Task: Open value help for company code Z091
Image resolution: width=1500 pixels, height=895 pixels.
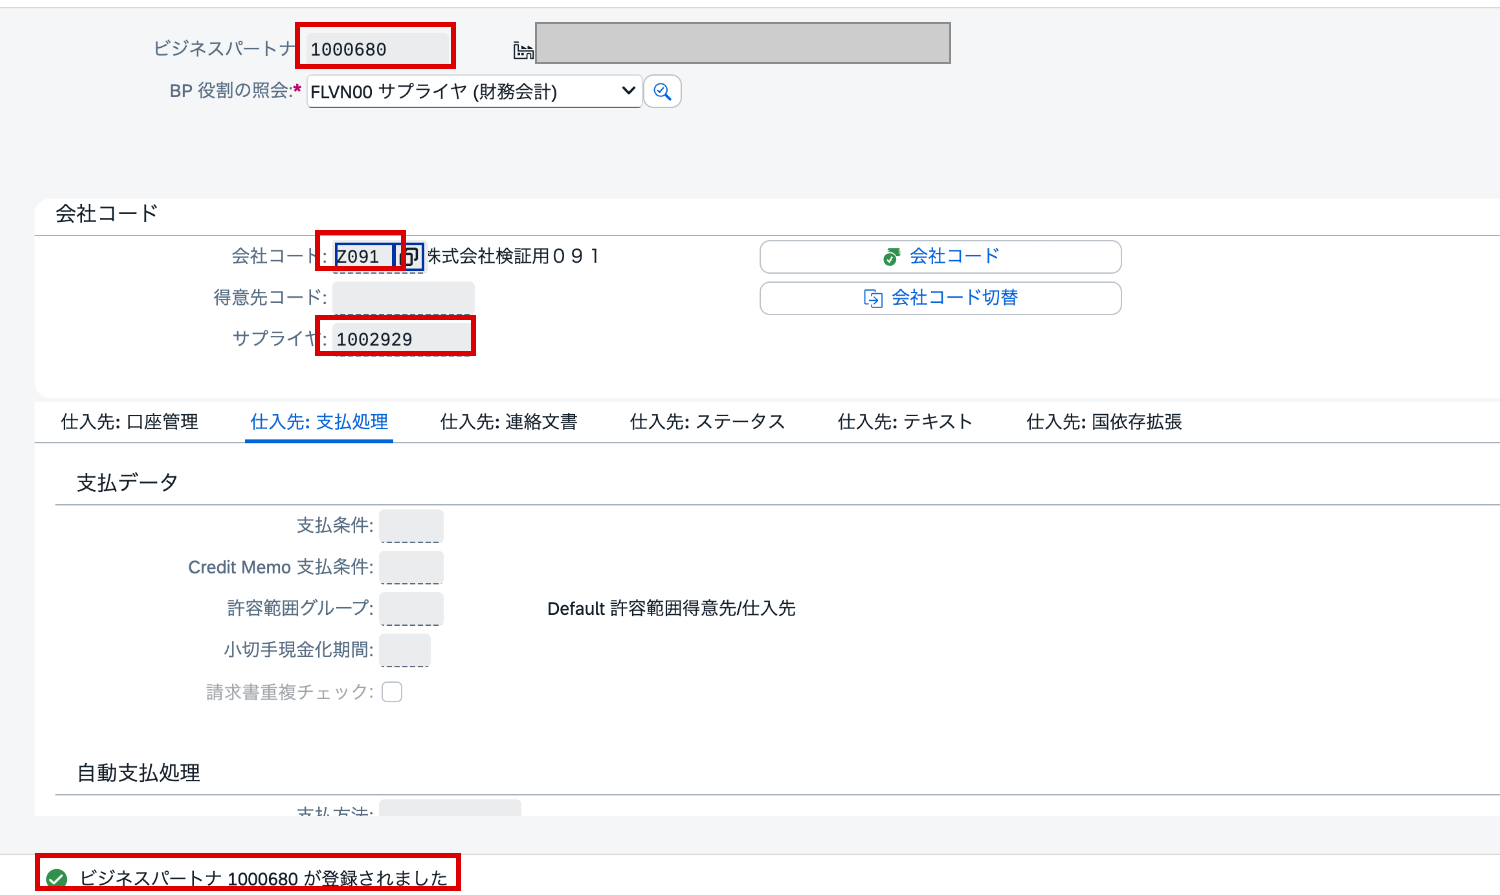Action: click(x=410, y=257)
